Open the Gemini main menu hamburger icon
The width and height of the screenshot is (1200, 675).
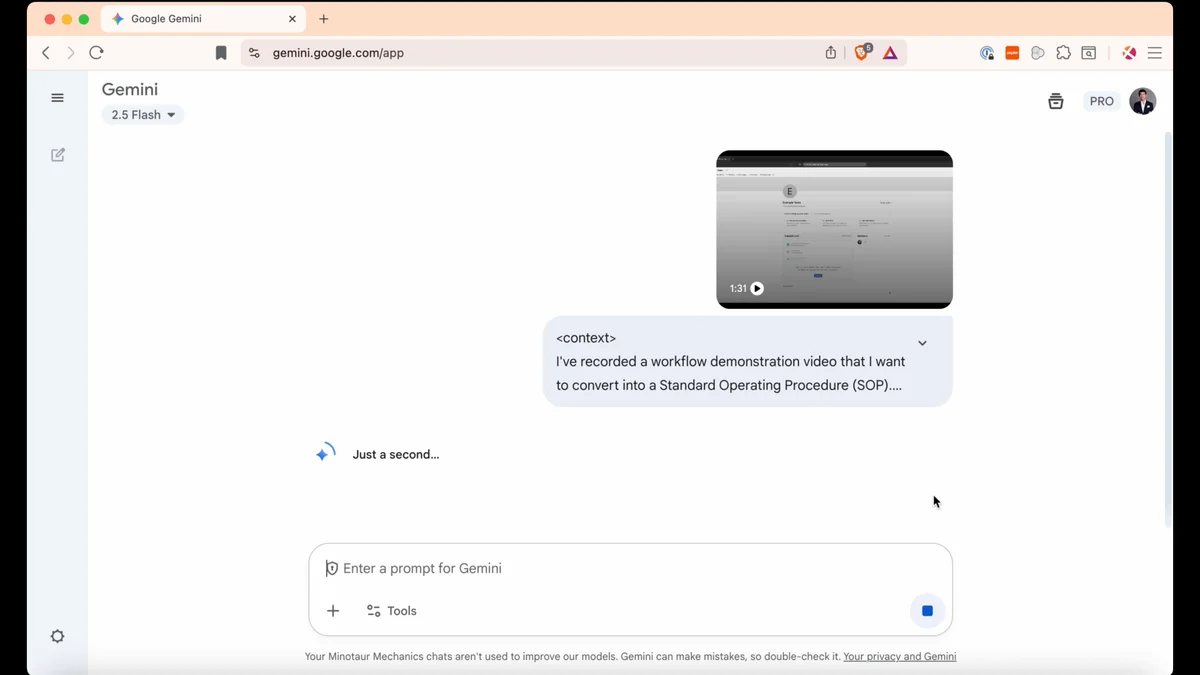point(57,98)
